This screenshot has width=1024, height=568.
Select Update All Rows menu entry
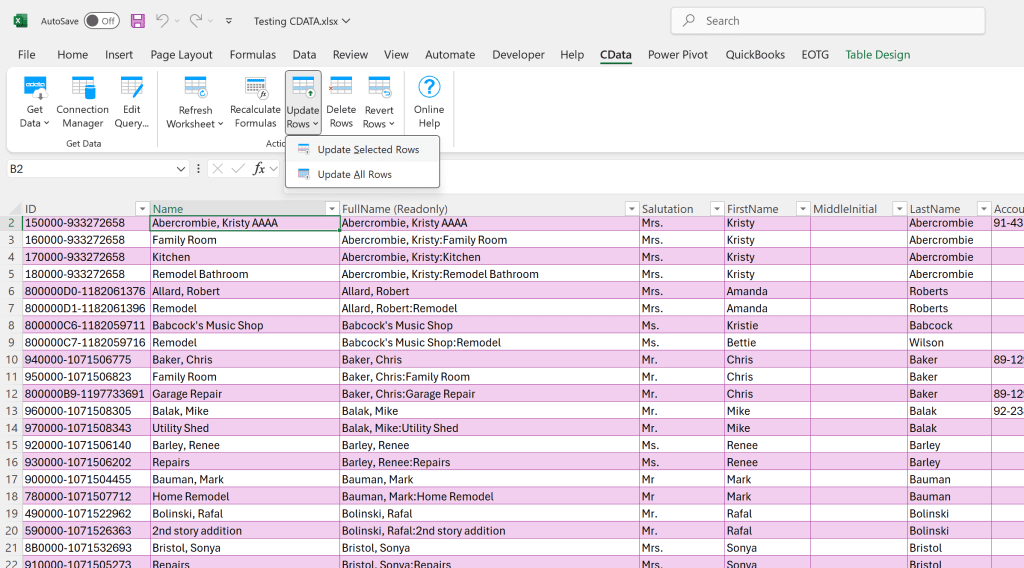tap(354, 174)
